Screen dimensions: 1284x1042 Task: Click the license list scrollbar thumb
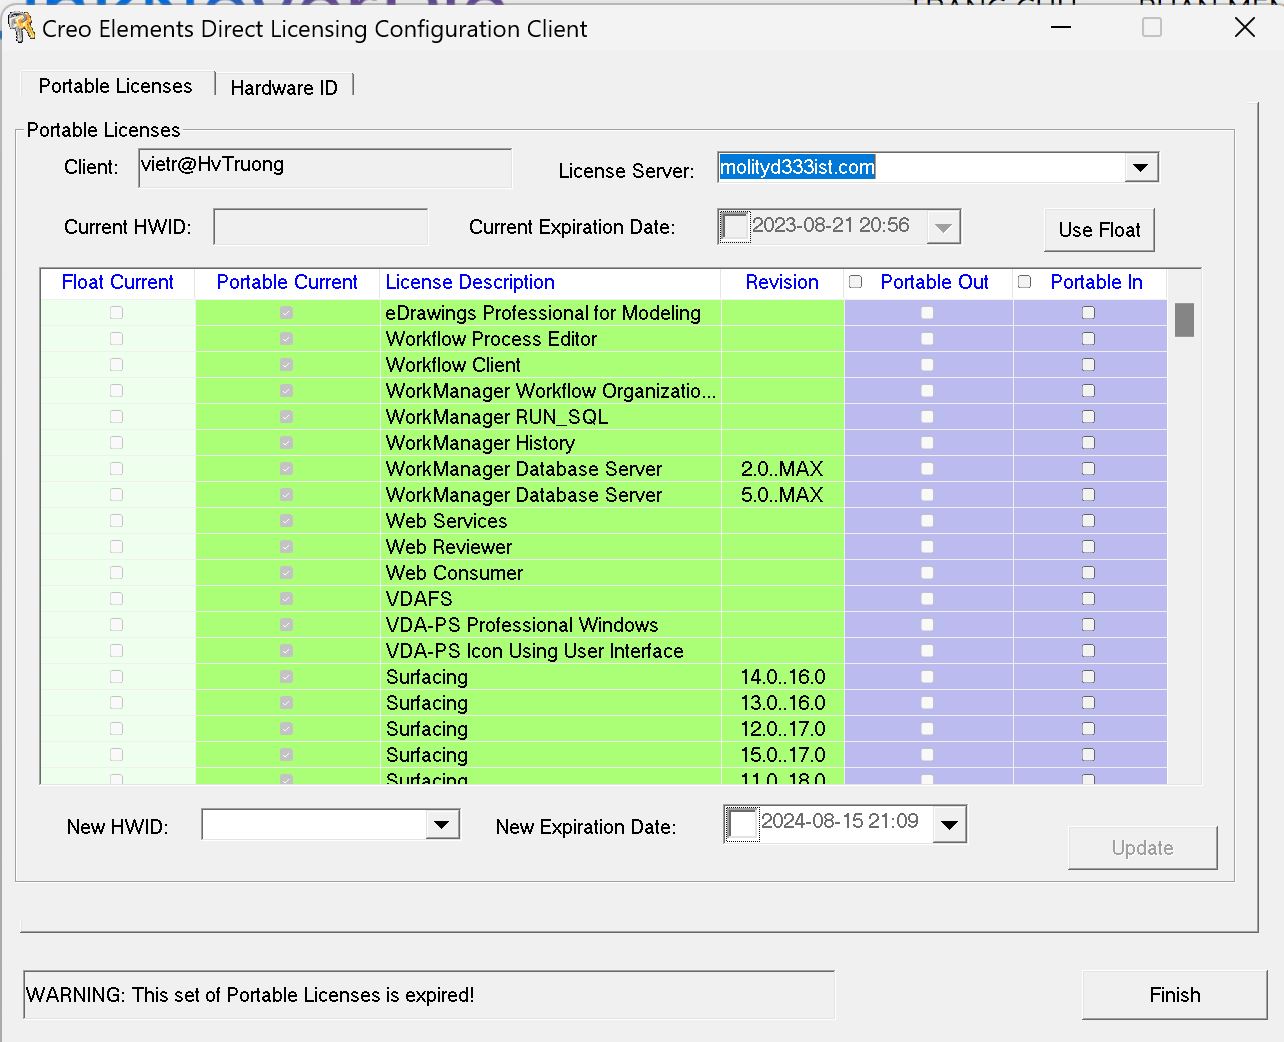1183,318
